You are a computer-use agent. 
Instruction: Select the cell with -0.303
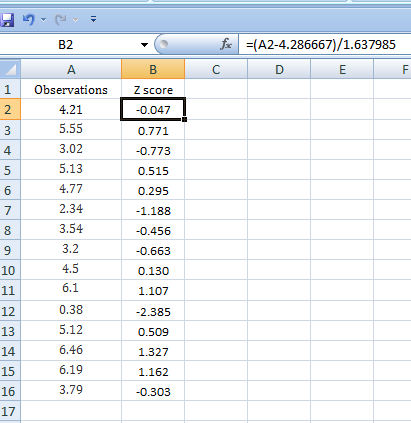point(153,390)
